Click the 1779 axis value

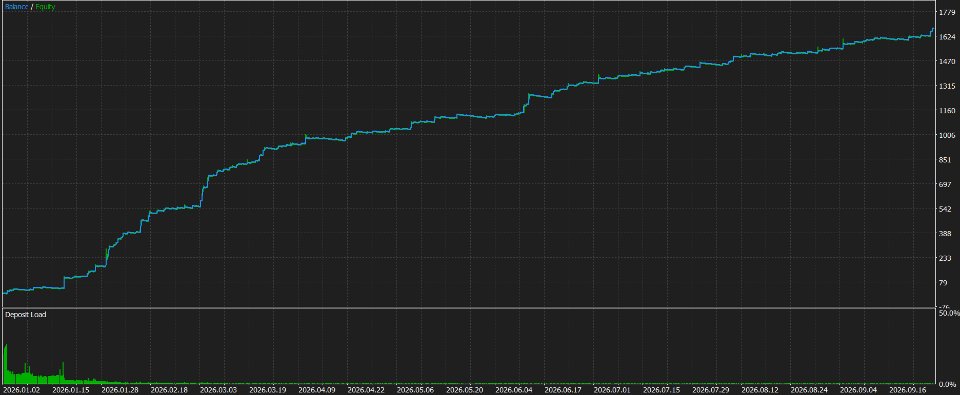point(947,12)
